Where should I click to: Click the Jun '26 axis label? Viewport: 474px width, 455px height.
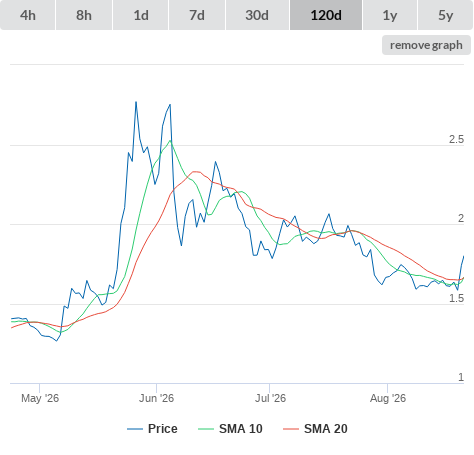pyautogui.click(x=156, y=398)
